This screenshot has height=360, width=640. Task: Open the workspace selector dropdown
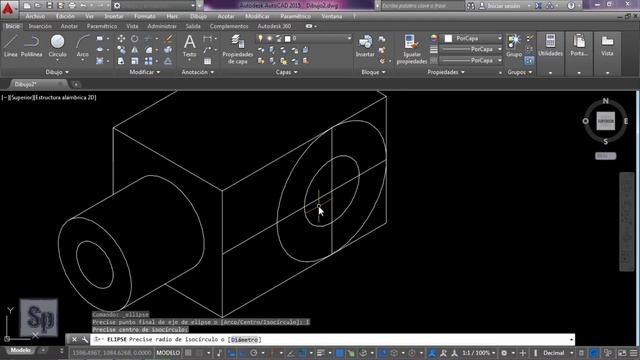coord(154,6)
